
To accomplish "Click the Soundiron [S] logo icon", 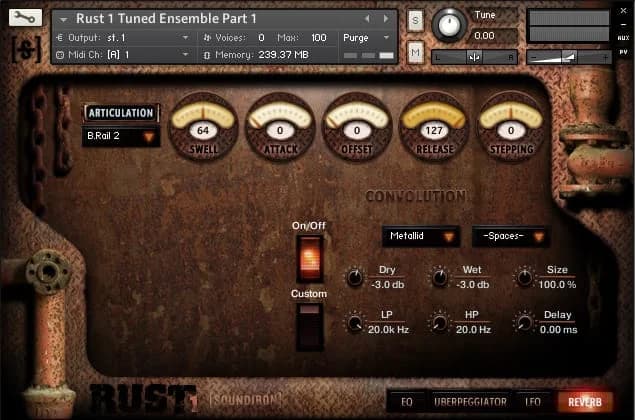I will (26, 49).
